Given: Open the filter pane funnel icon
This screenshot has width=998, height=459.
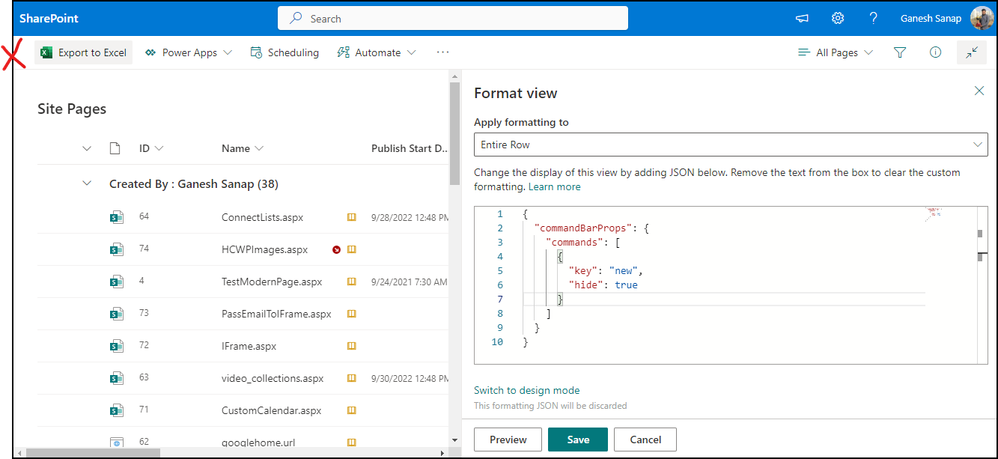Looking at the screenshot, I should (x=899, y=53).
